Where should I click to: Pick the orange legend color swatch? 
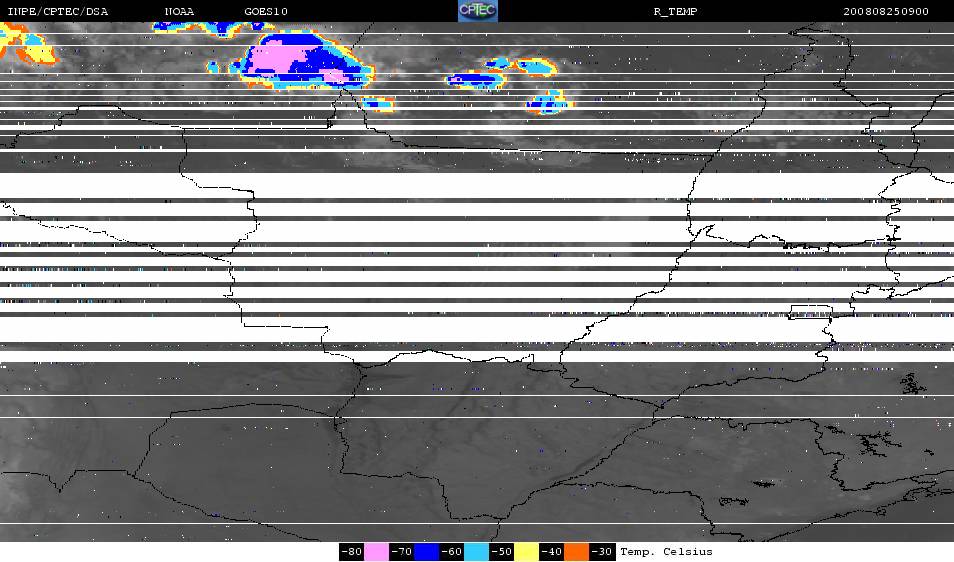click(x=576, y=552)
